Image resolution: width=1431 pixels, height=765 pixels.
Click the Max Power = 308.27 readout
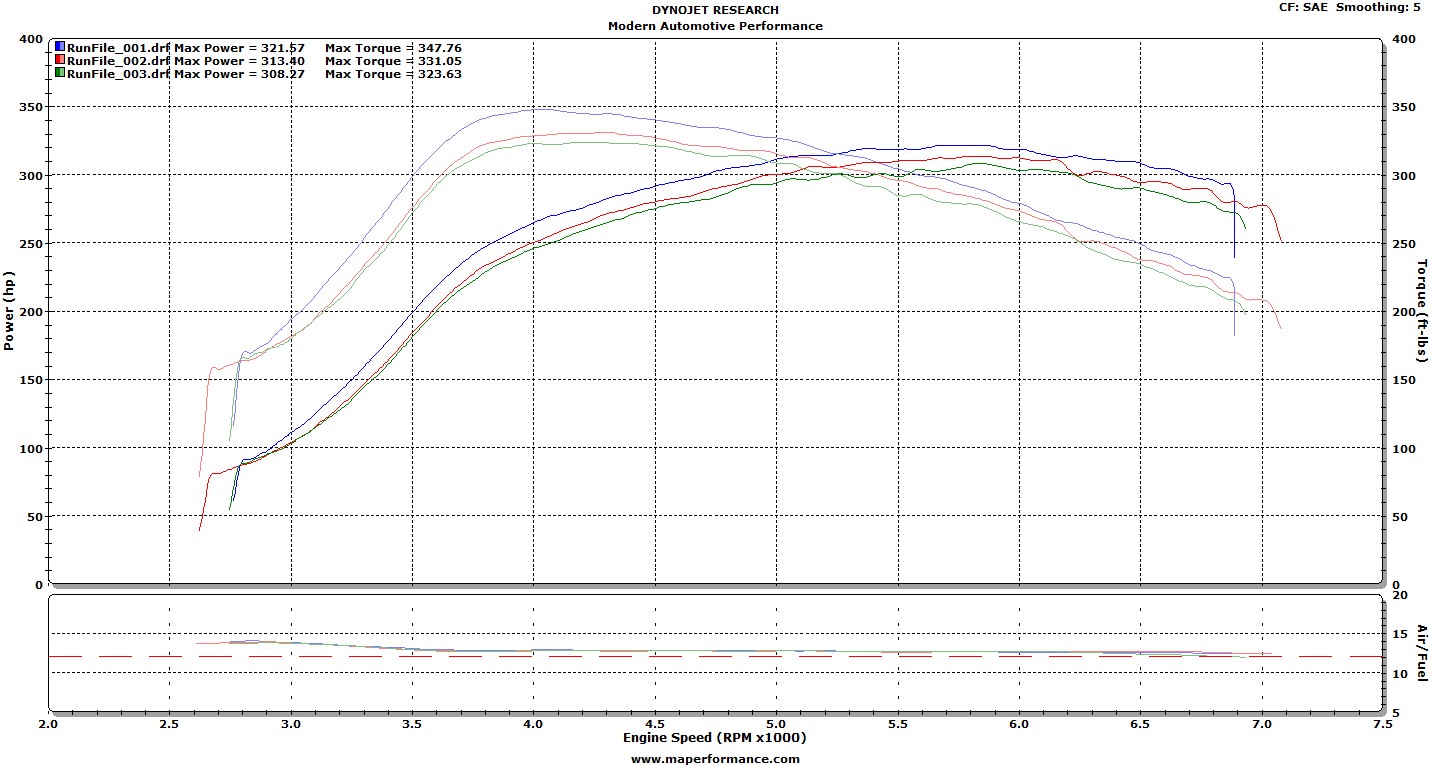tap(239, 73)
